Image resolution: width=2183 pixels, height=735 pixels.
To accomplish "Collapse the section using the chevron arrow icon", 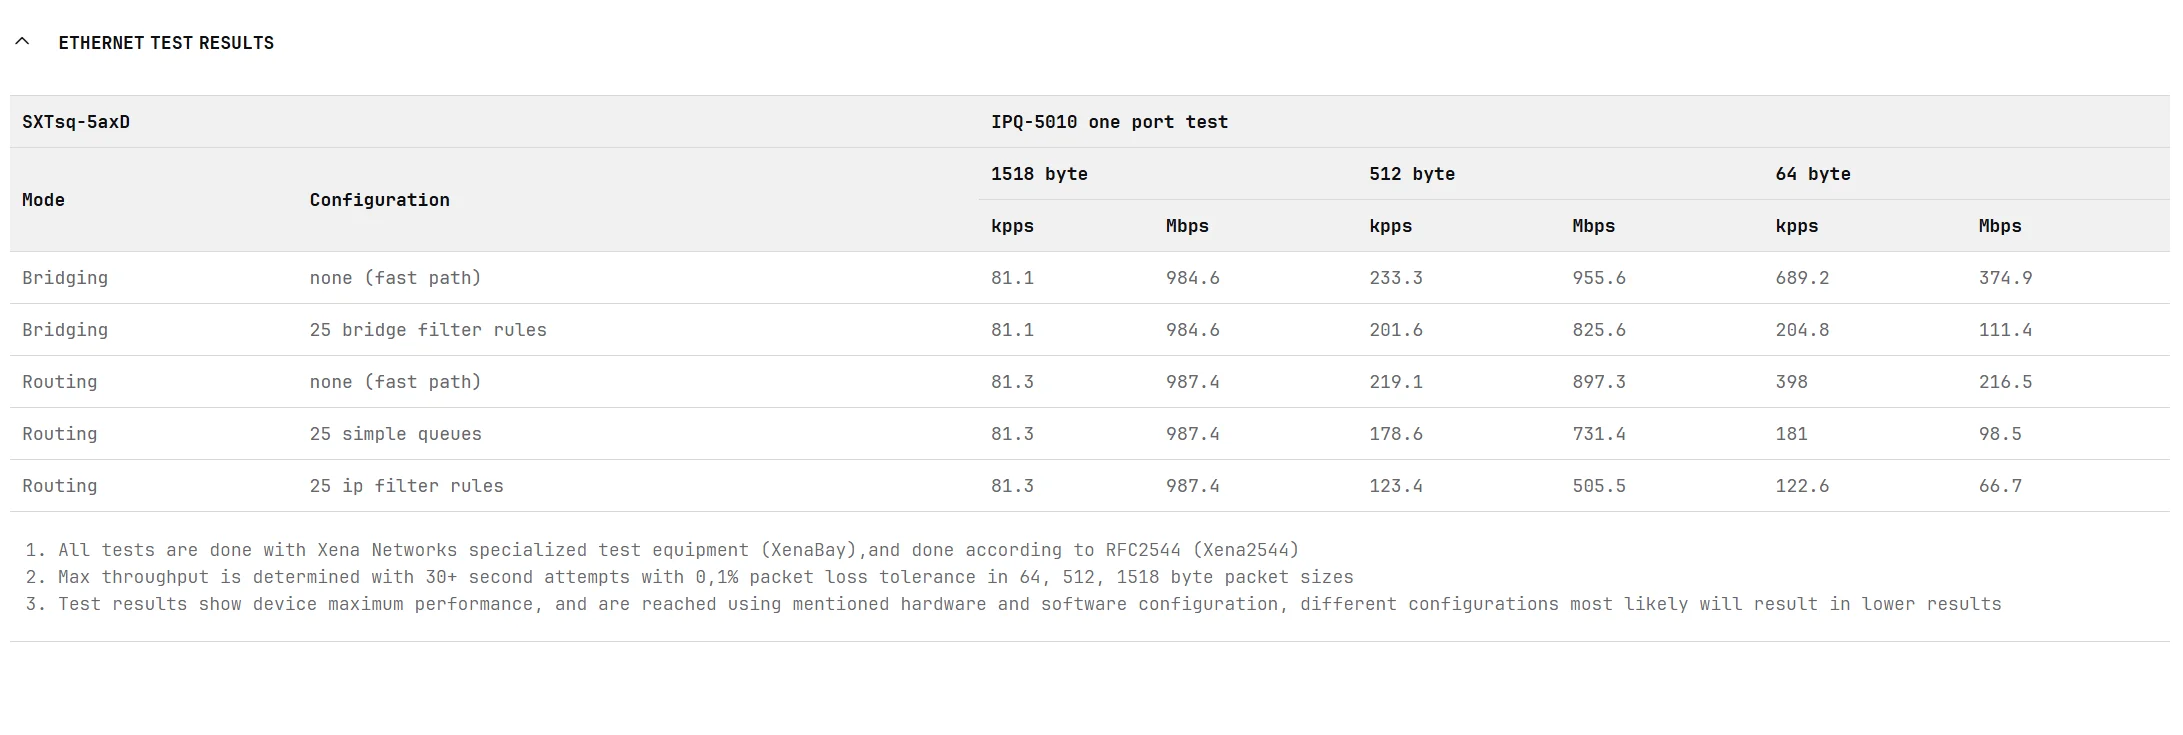I will click(22, 42).
